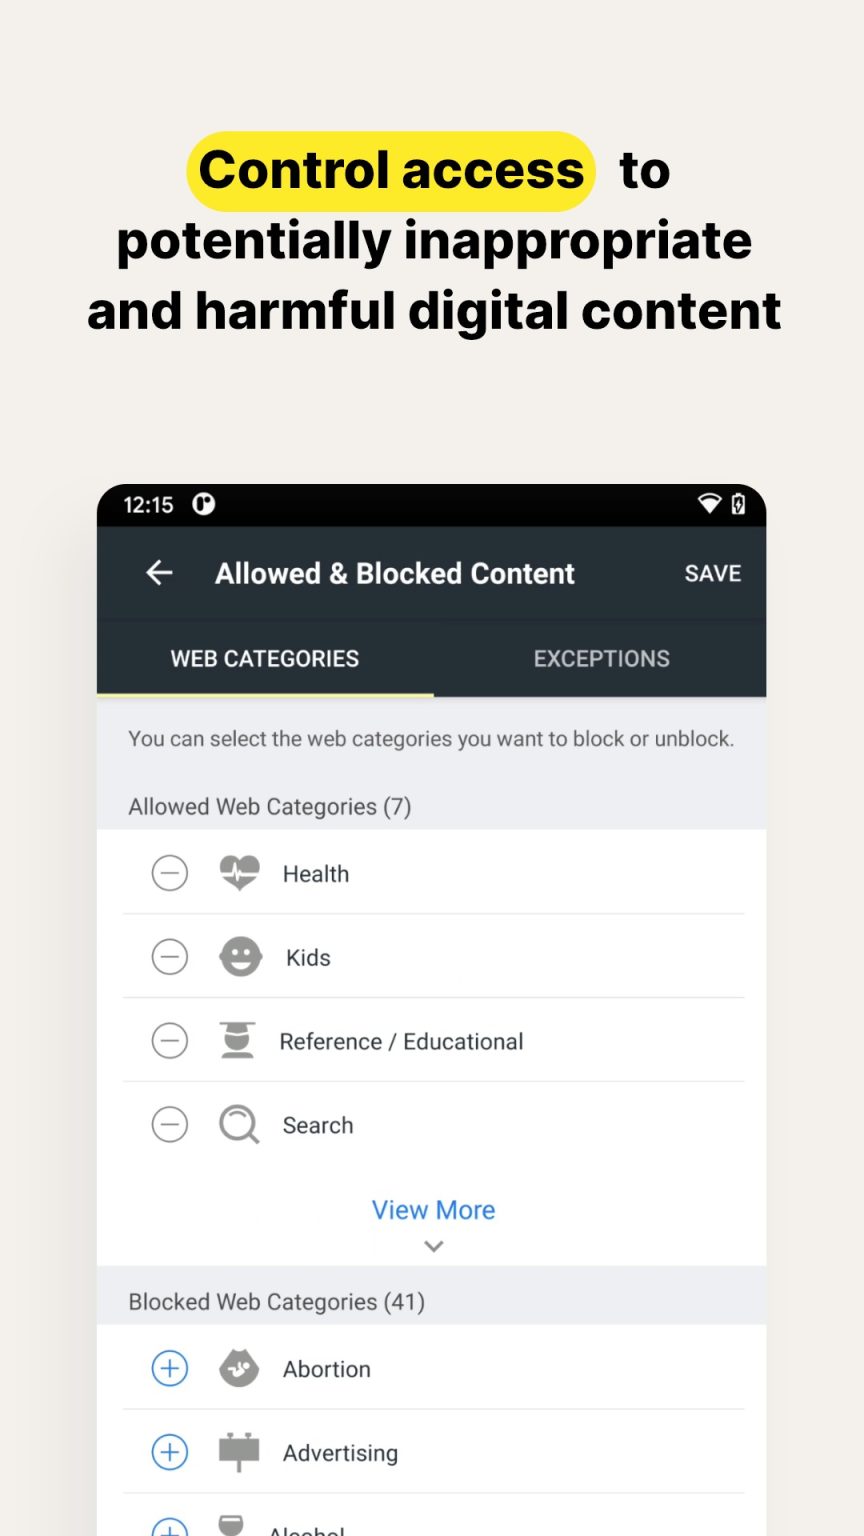864x1536 pixels.
Task: Allow the Advertising category
Action: (169, 1452)
